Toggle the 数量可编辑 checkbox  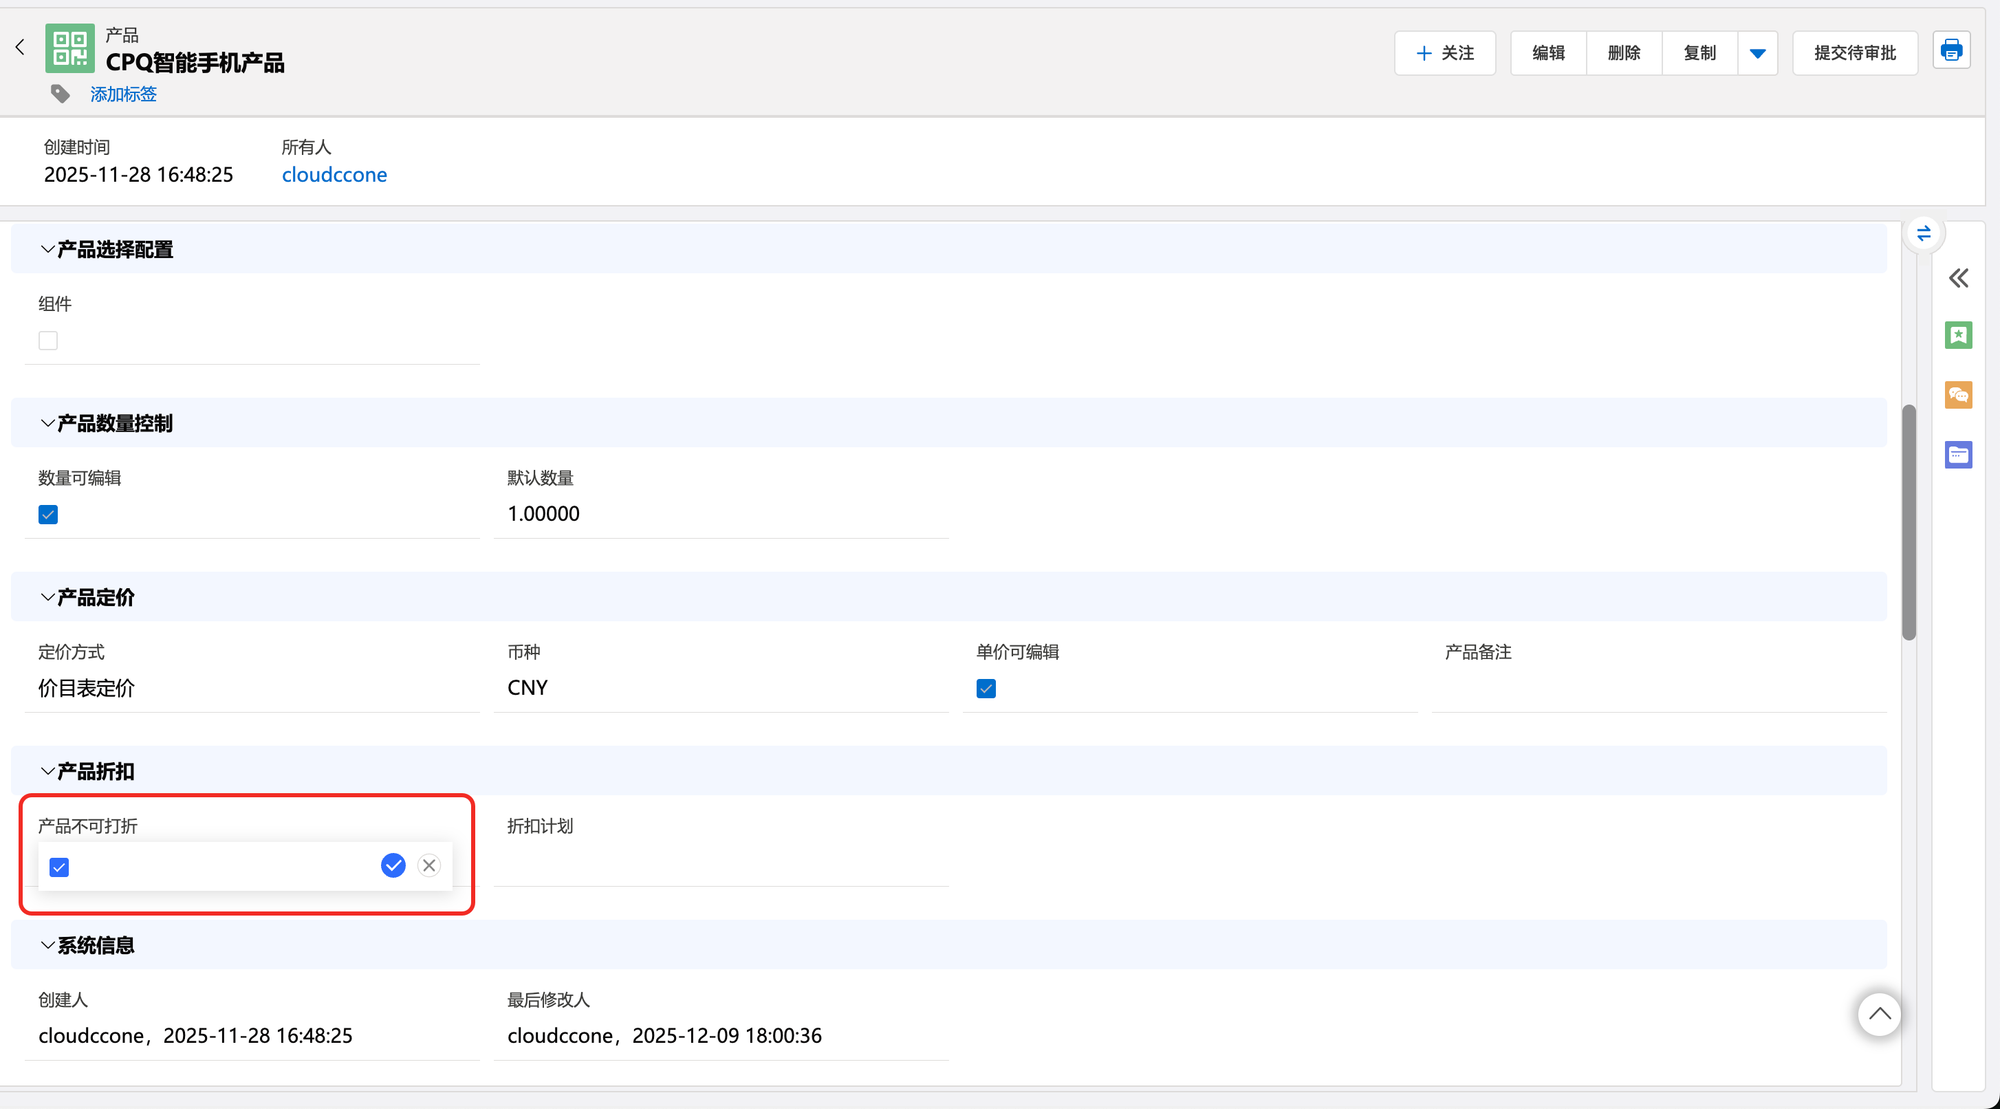point(48,515)
